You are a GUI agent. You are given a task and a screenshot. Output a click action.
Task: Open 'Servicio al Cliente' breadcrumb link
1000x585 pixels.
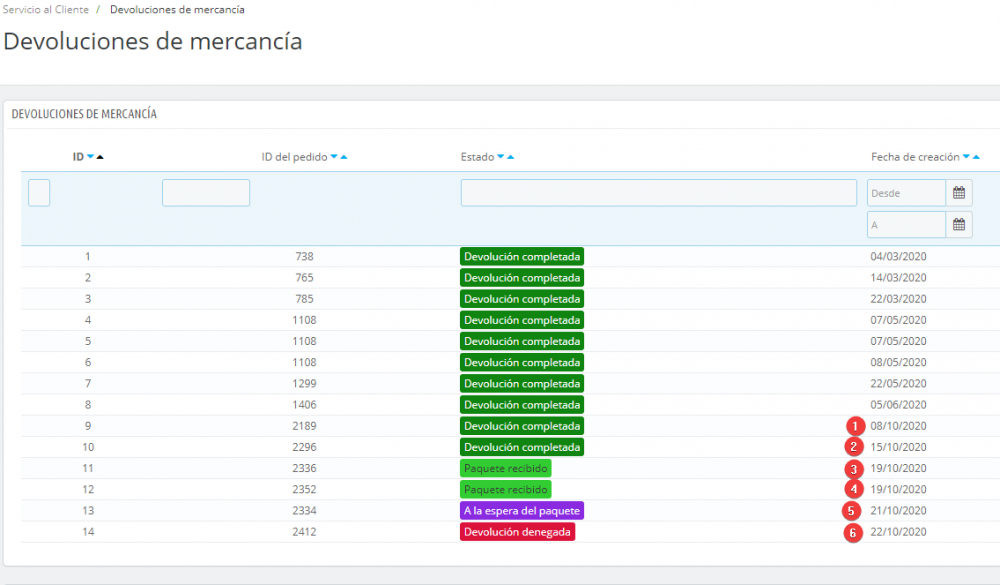tap(46, 10)
